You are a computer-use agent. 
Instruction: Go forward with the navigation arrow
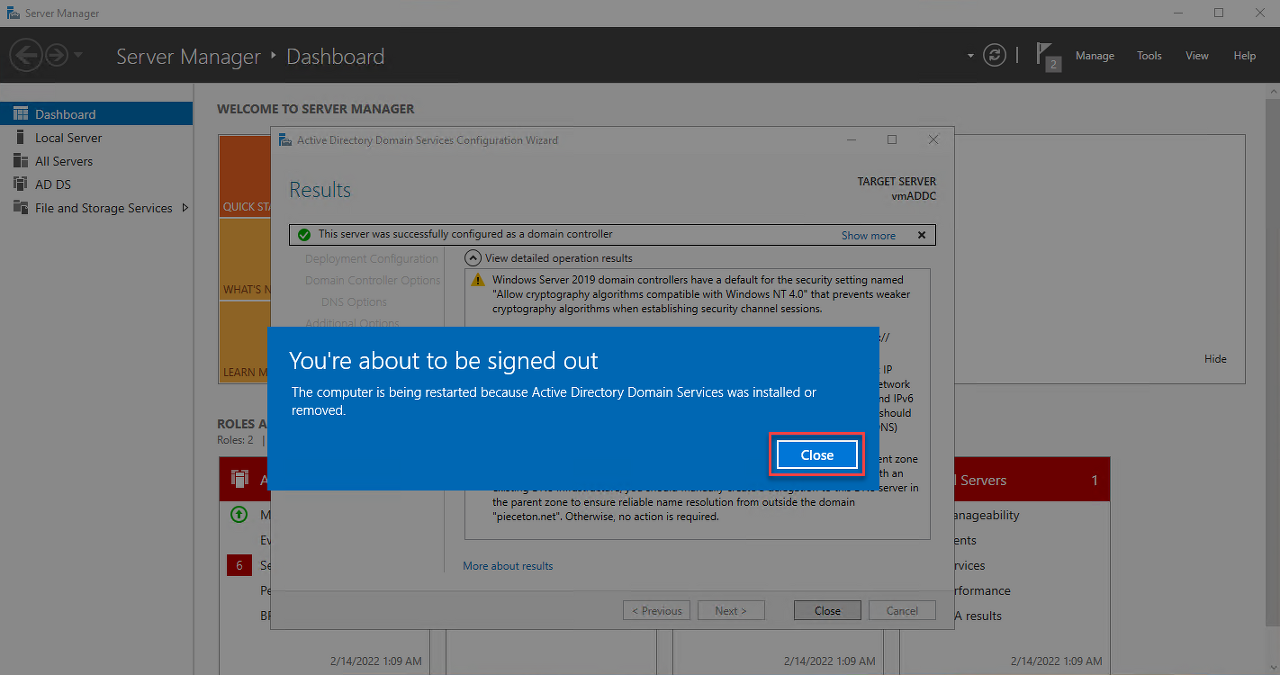[56, 55]
